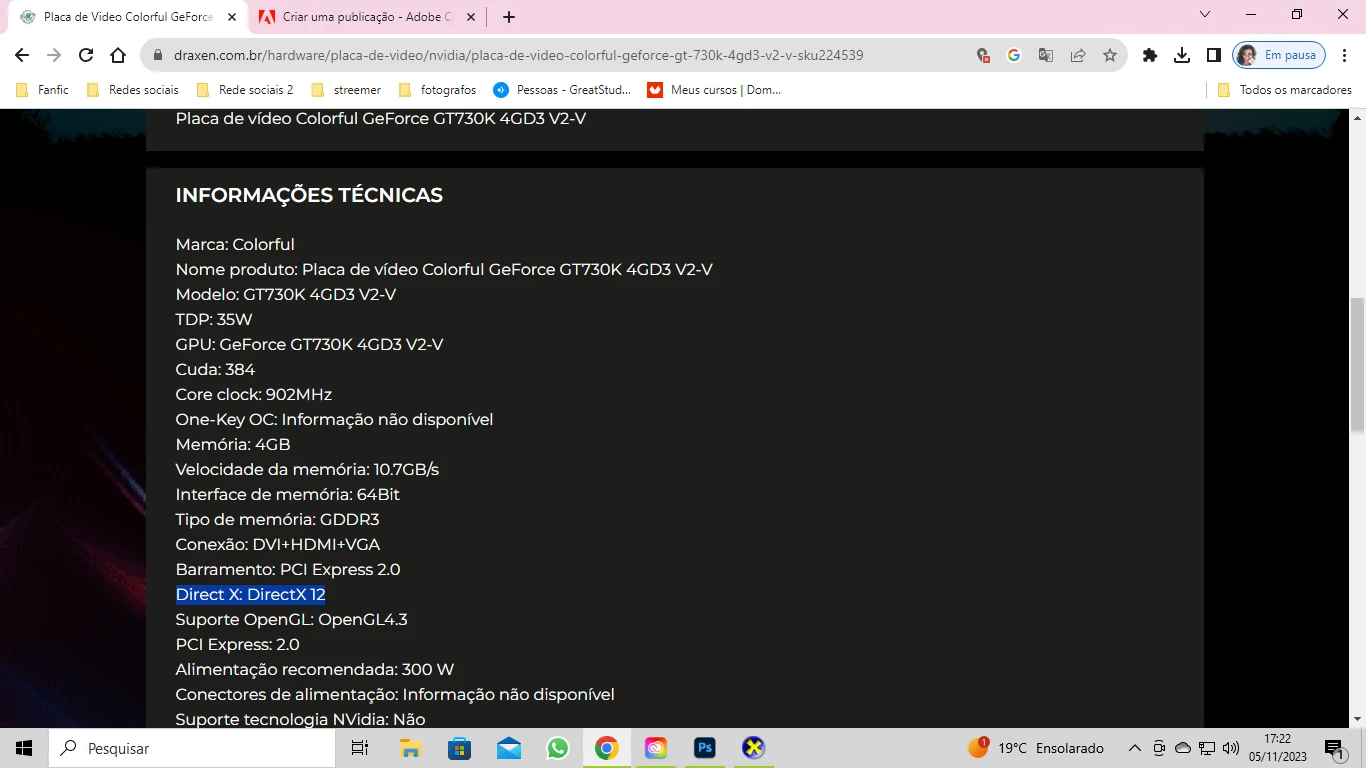
Task: Bookmark this tab with the star
Action: click(1109, 56)
